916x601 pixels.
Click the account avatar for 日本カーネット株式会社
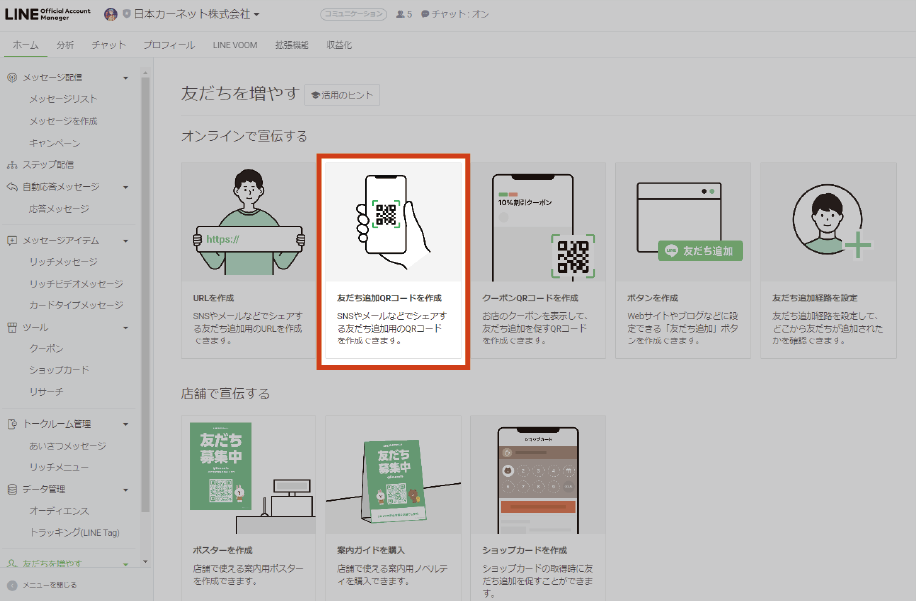(110, 14)
